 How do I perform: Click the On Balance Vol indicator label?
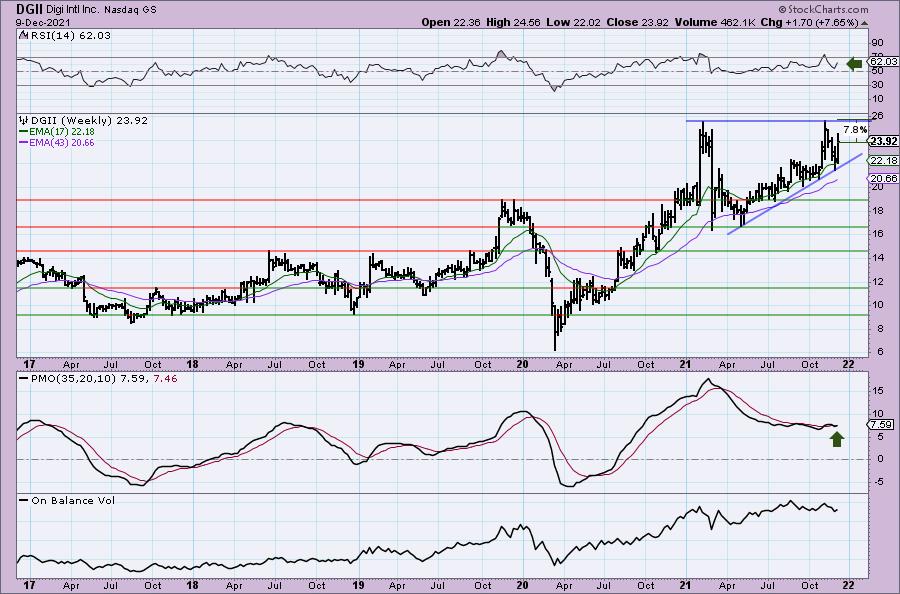[x=73, y=500]
